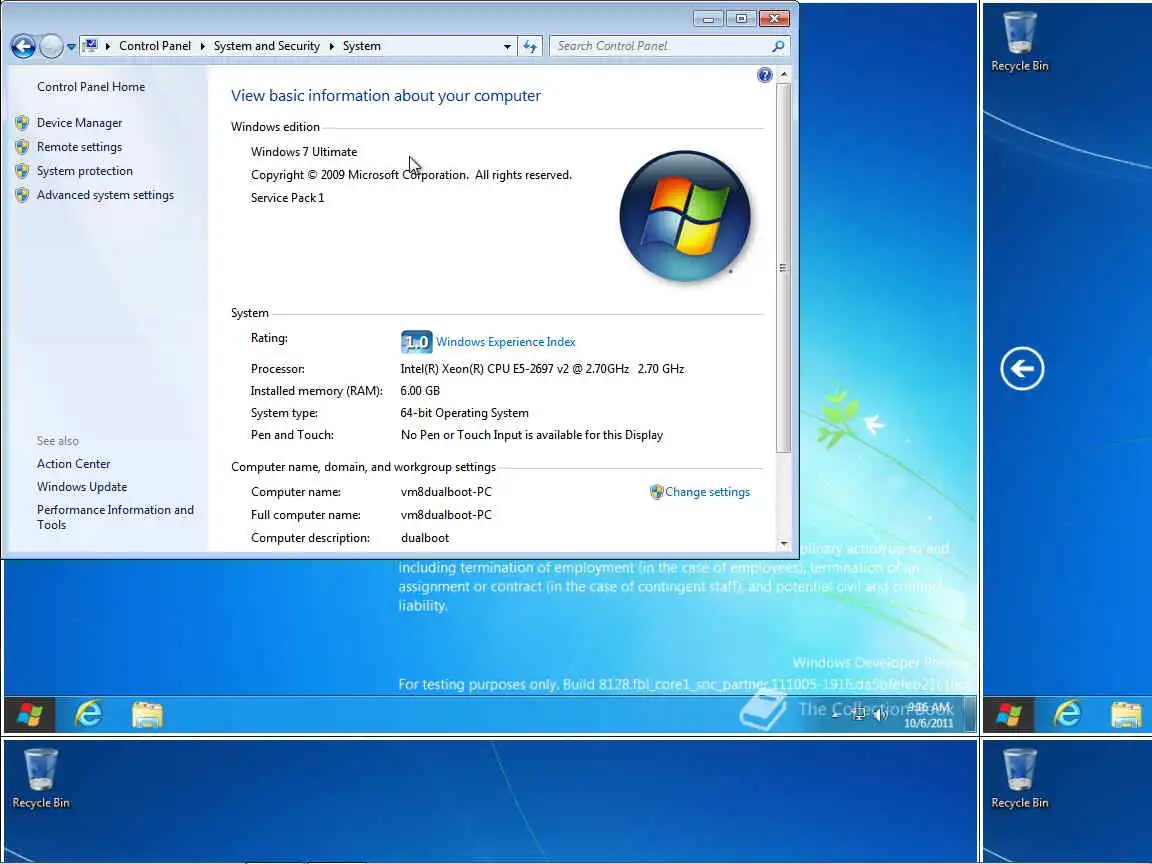The image size is (1152, 864).
Task: Select the Windows 7 Ultimate text
Action: [303, 152]
